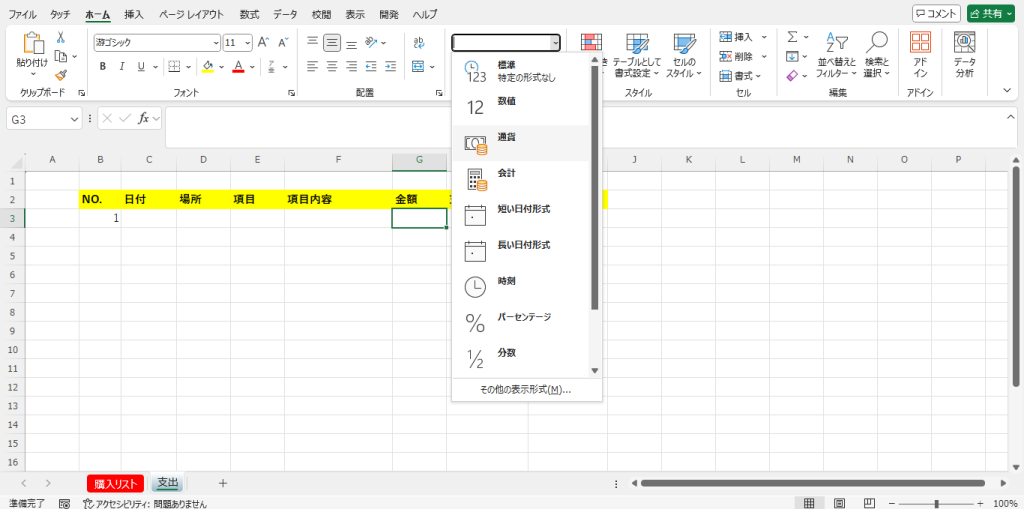The width and height of the screenshot is (1024, 509).
Task: Toggle bold formatting
Action: 103,67
